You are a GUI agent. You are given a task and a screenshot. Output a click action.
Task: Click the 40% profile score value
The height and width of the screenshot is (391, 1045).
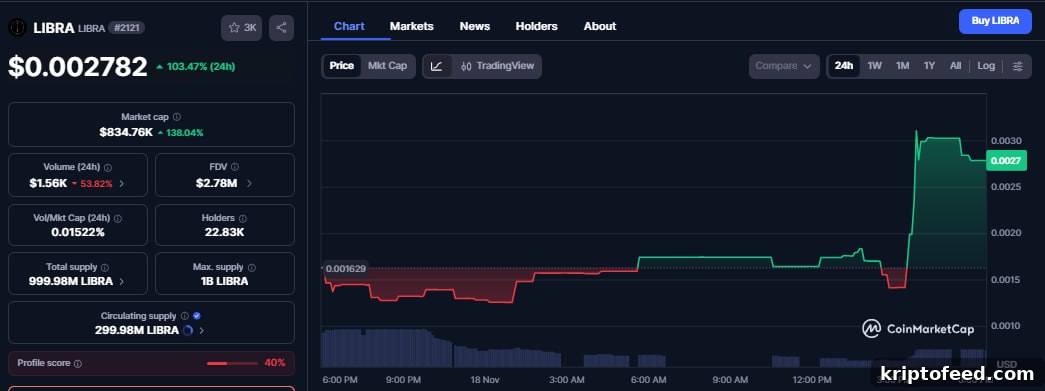(275, 363)
